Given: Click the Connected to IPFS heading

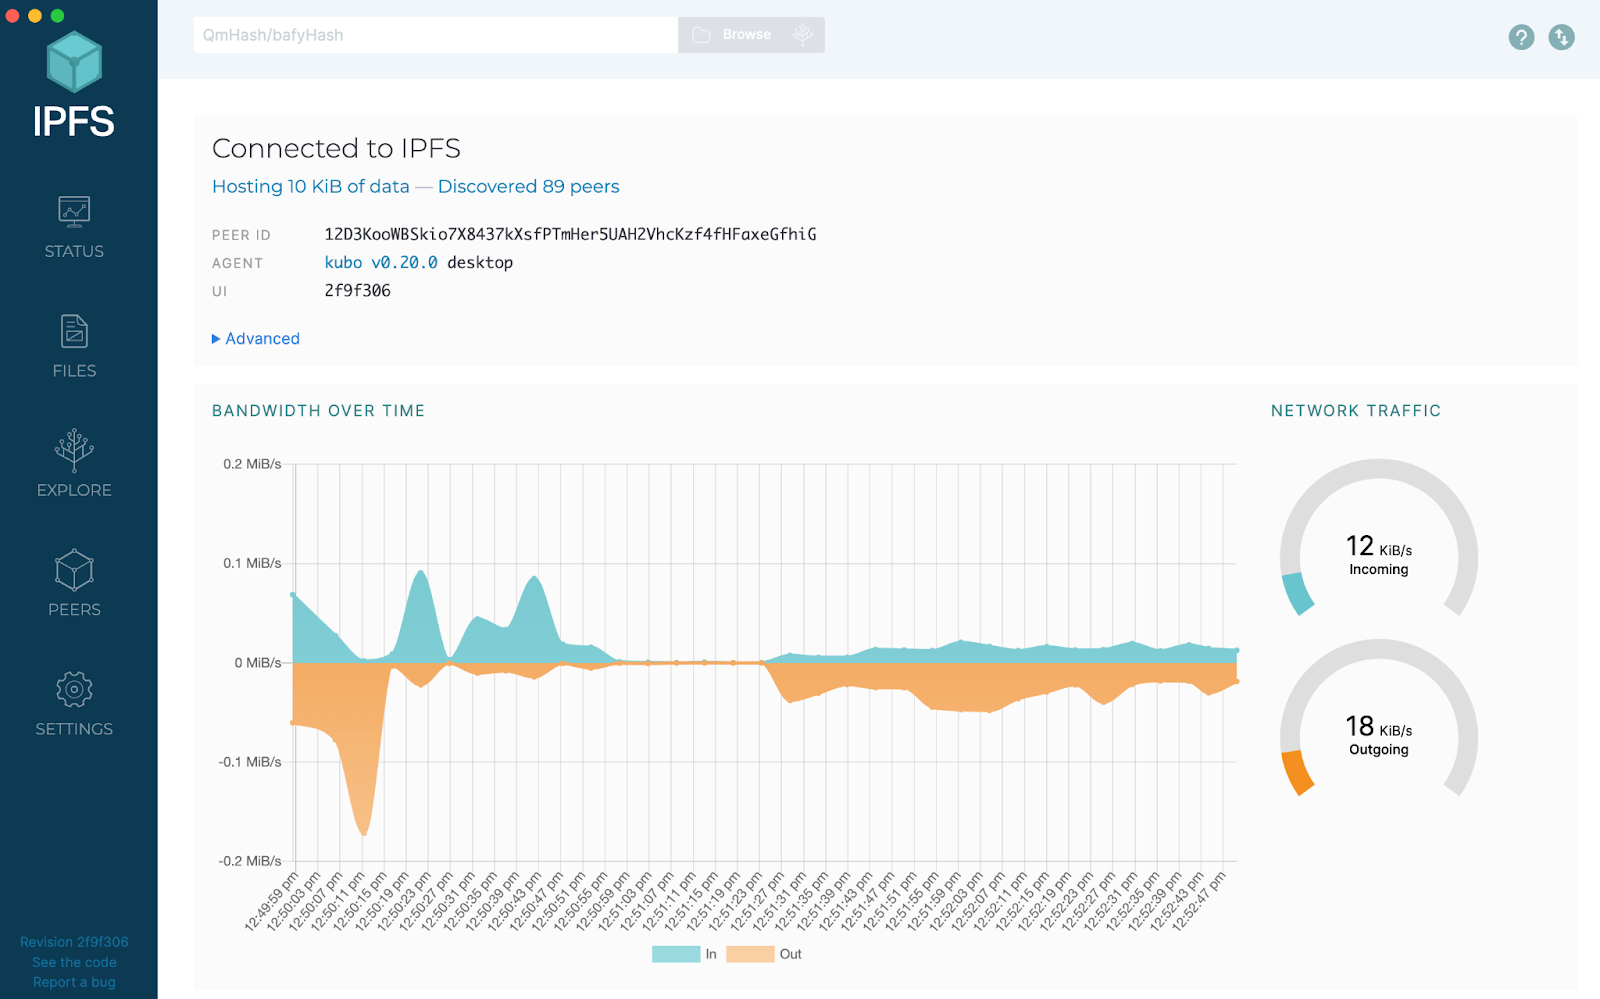Looking at the screenshot, I should (x=336, y=149).
